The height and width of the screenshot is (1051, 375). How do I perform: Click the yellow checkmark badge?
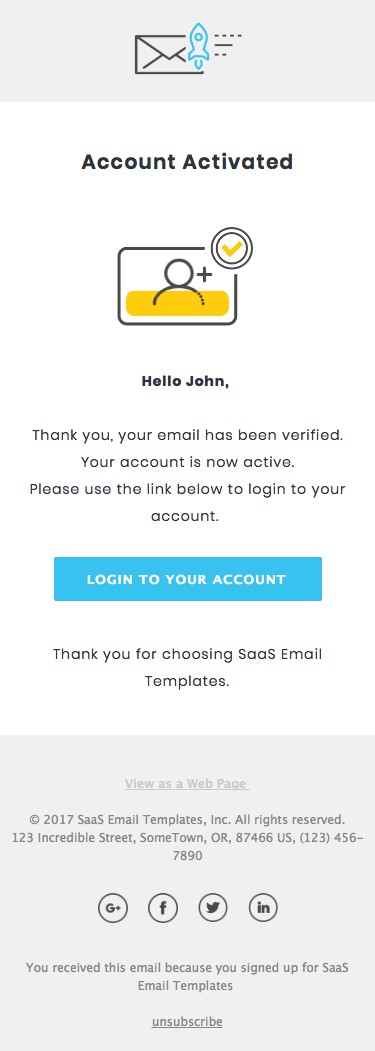click(x=232, y=249)
